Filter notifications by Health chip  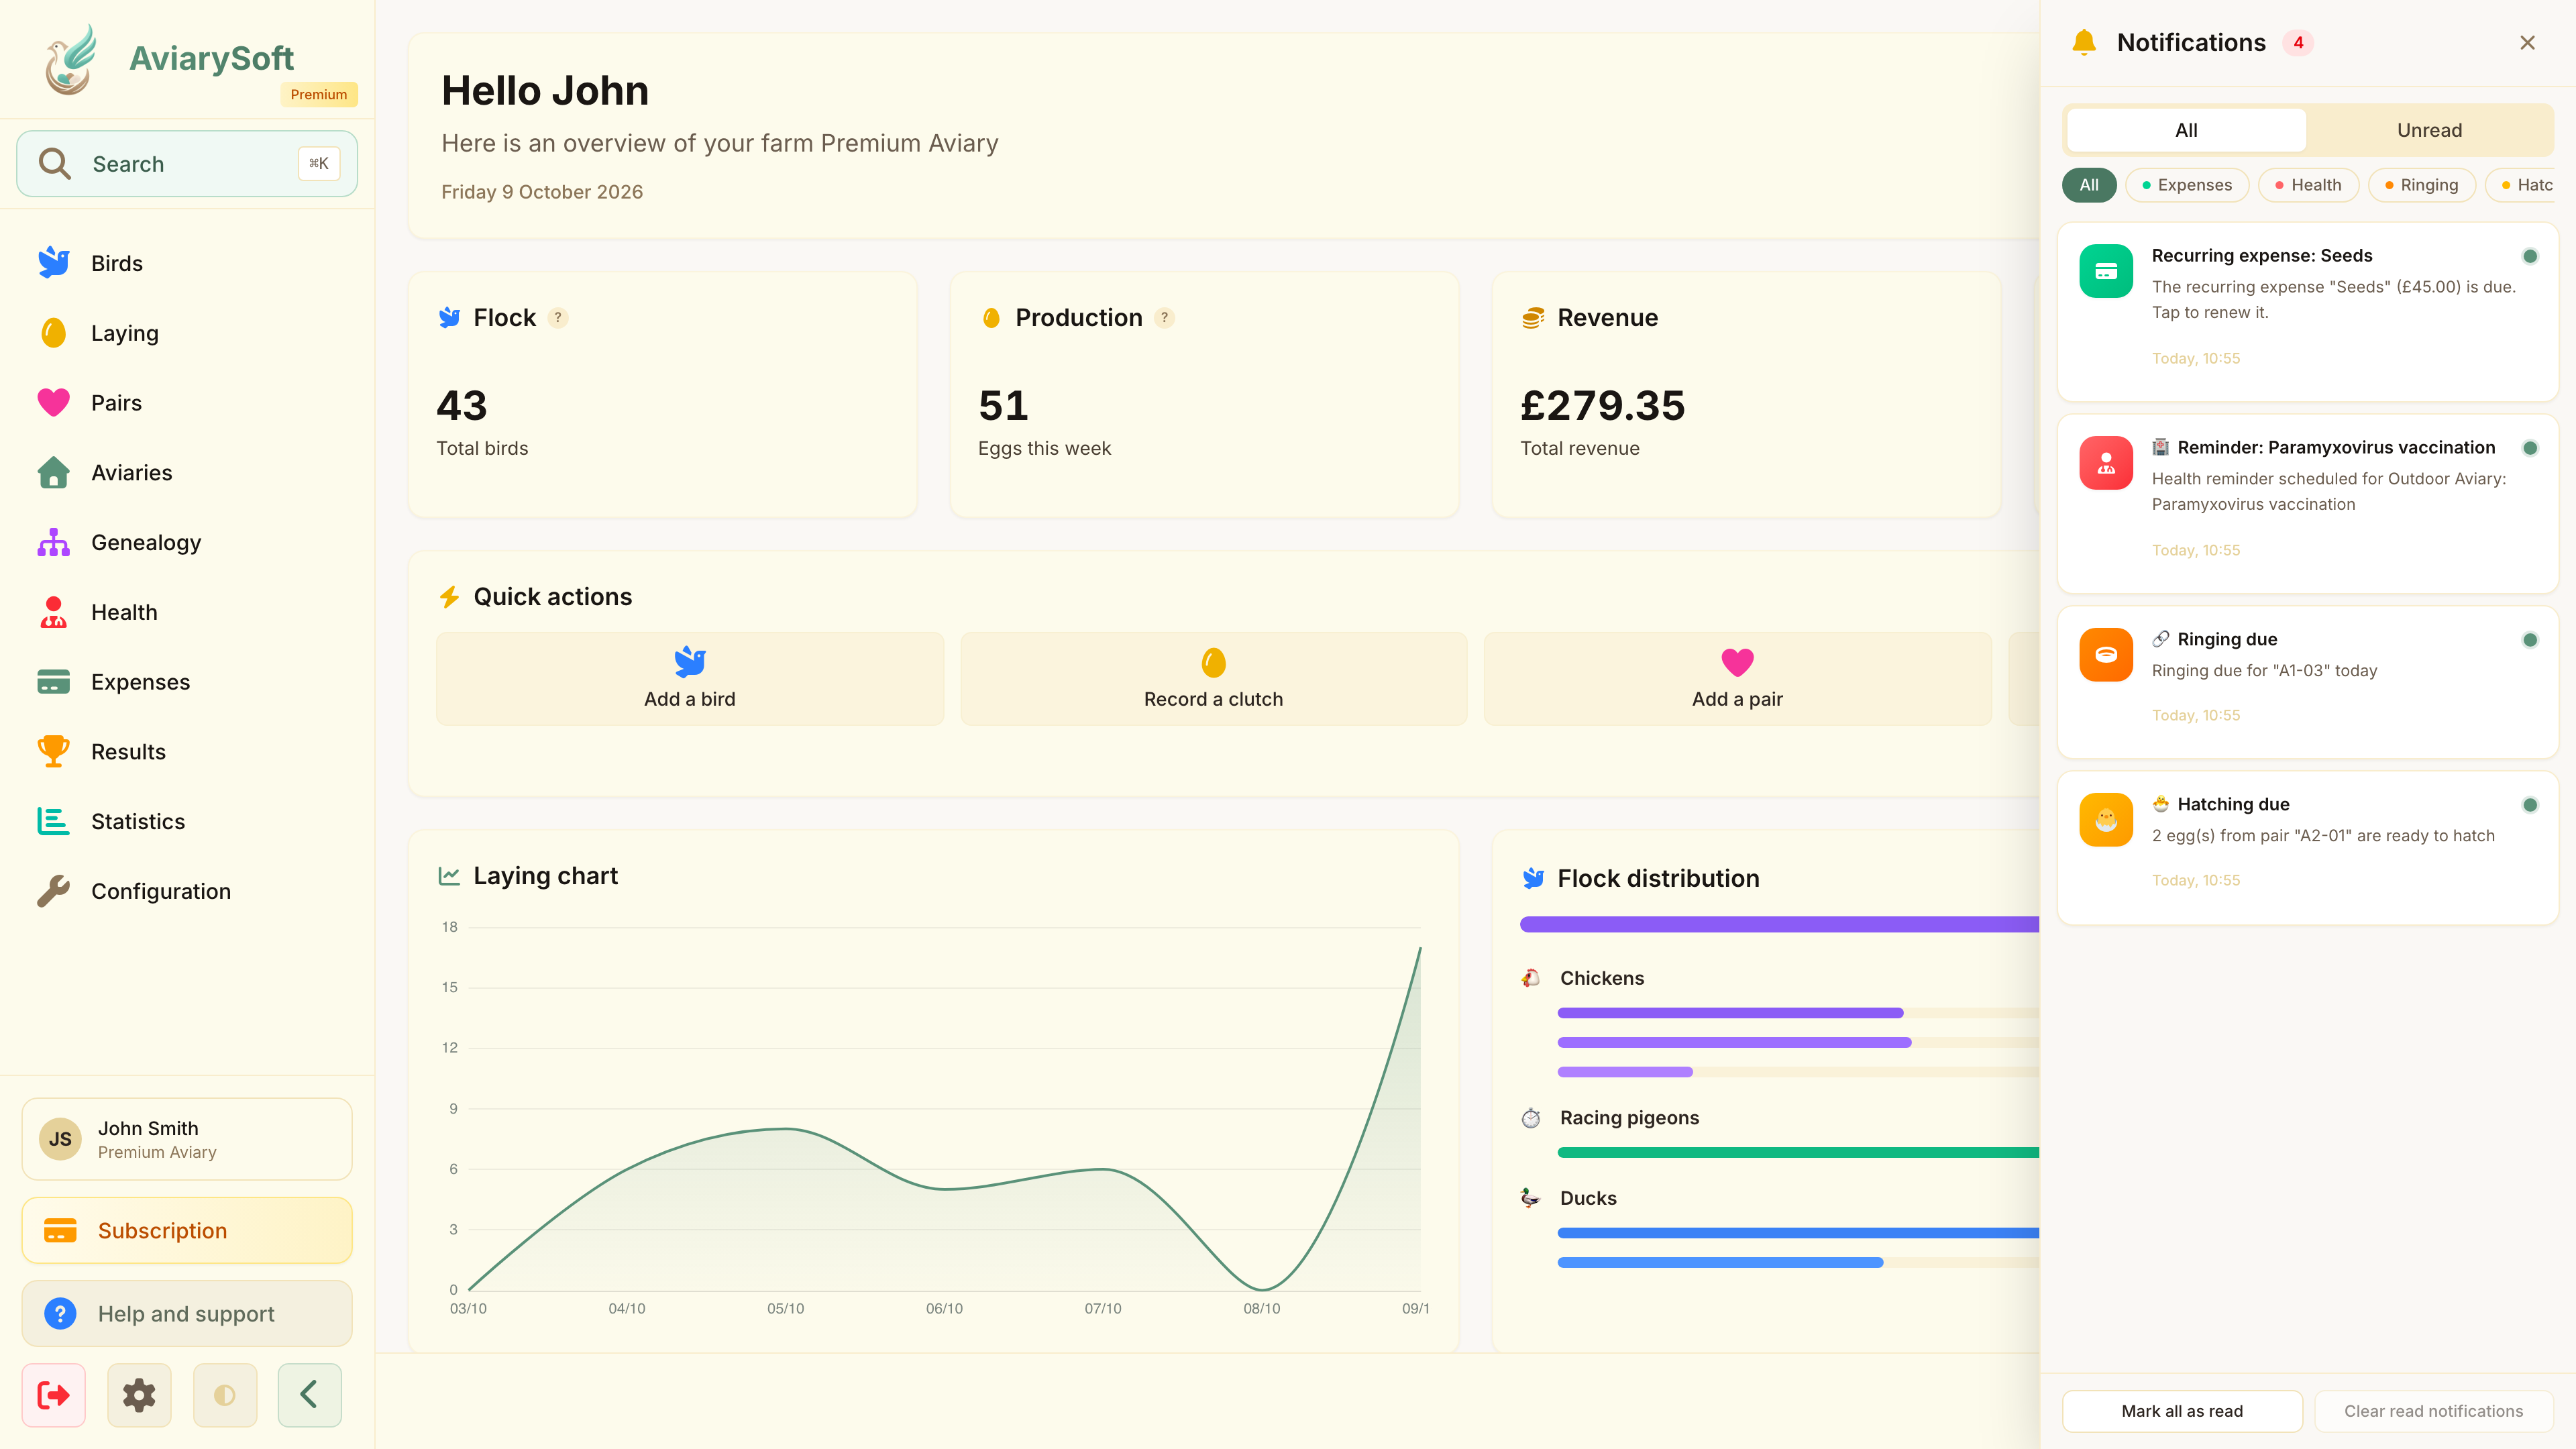[2308, 185]
